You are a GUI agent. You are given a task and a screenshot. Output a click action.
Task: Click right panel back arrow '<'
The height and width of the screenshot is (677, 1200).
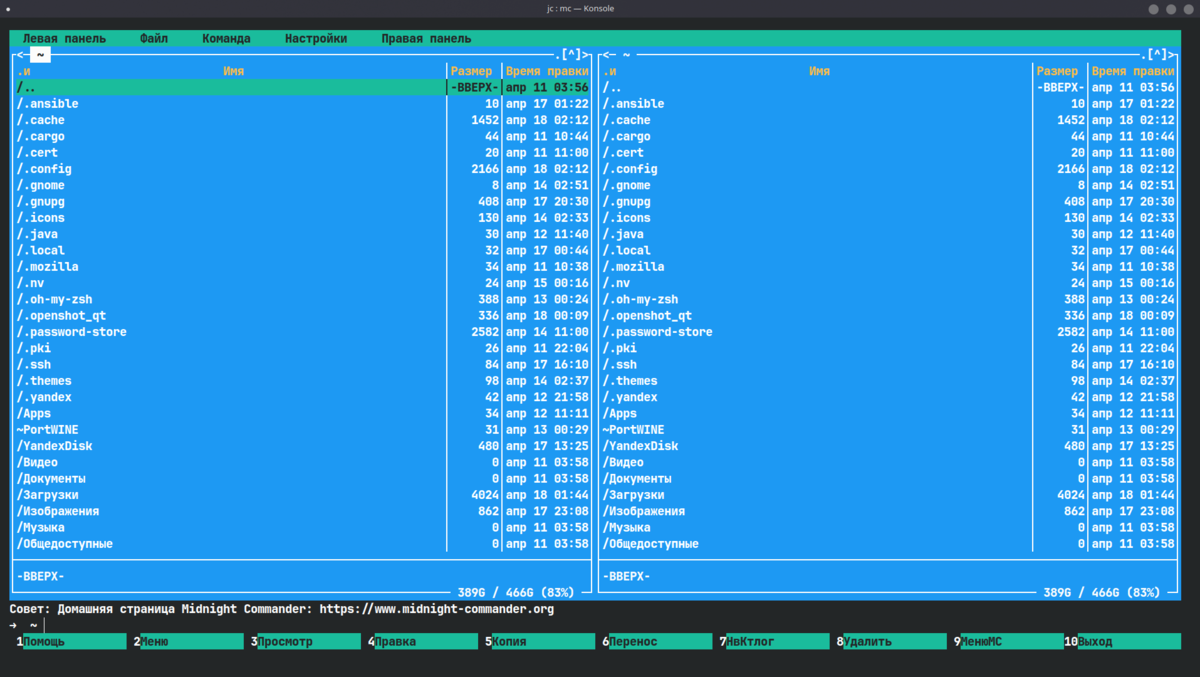(606, 55)
